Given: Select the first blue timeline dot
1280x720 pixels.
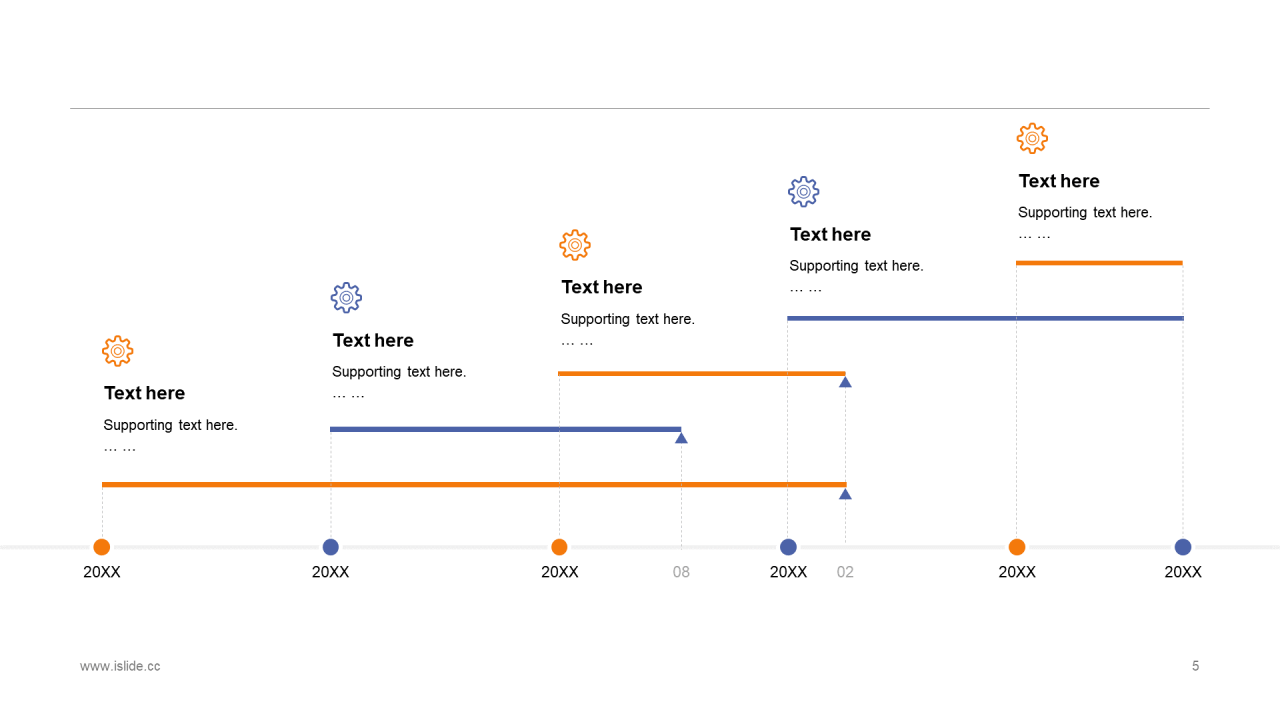Looking at the screenshot, I should [x=331, y=547].
